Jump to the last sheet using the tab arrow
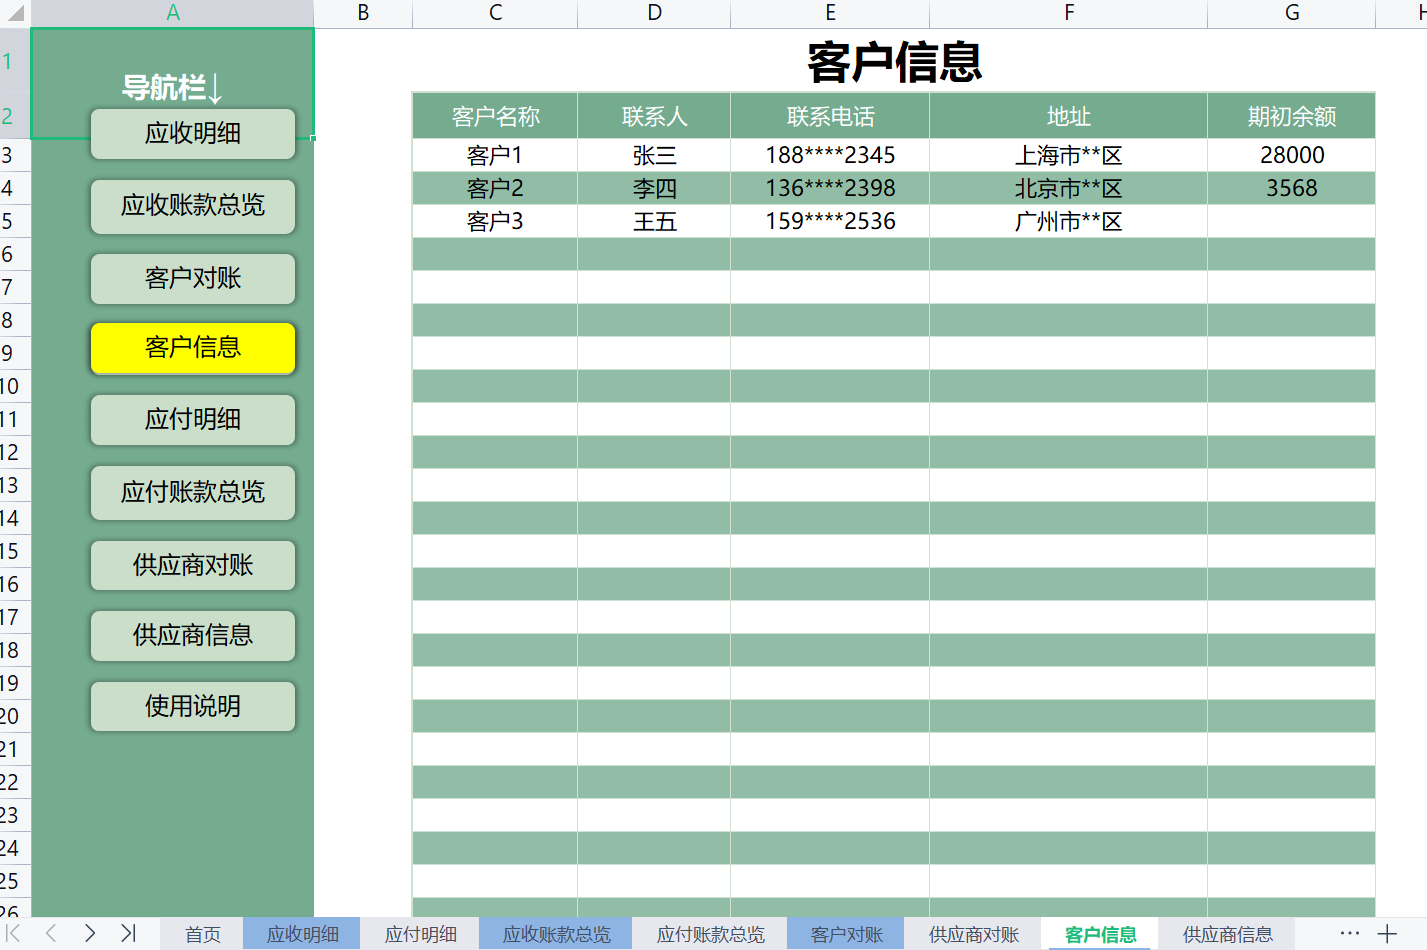Viewport: 1427px width, 950px height. pyautogui.click(x=128, y=933)
